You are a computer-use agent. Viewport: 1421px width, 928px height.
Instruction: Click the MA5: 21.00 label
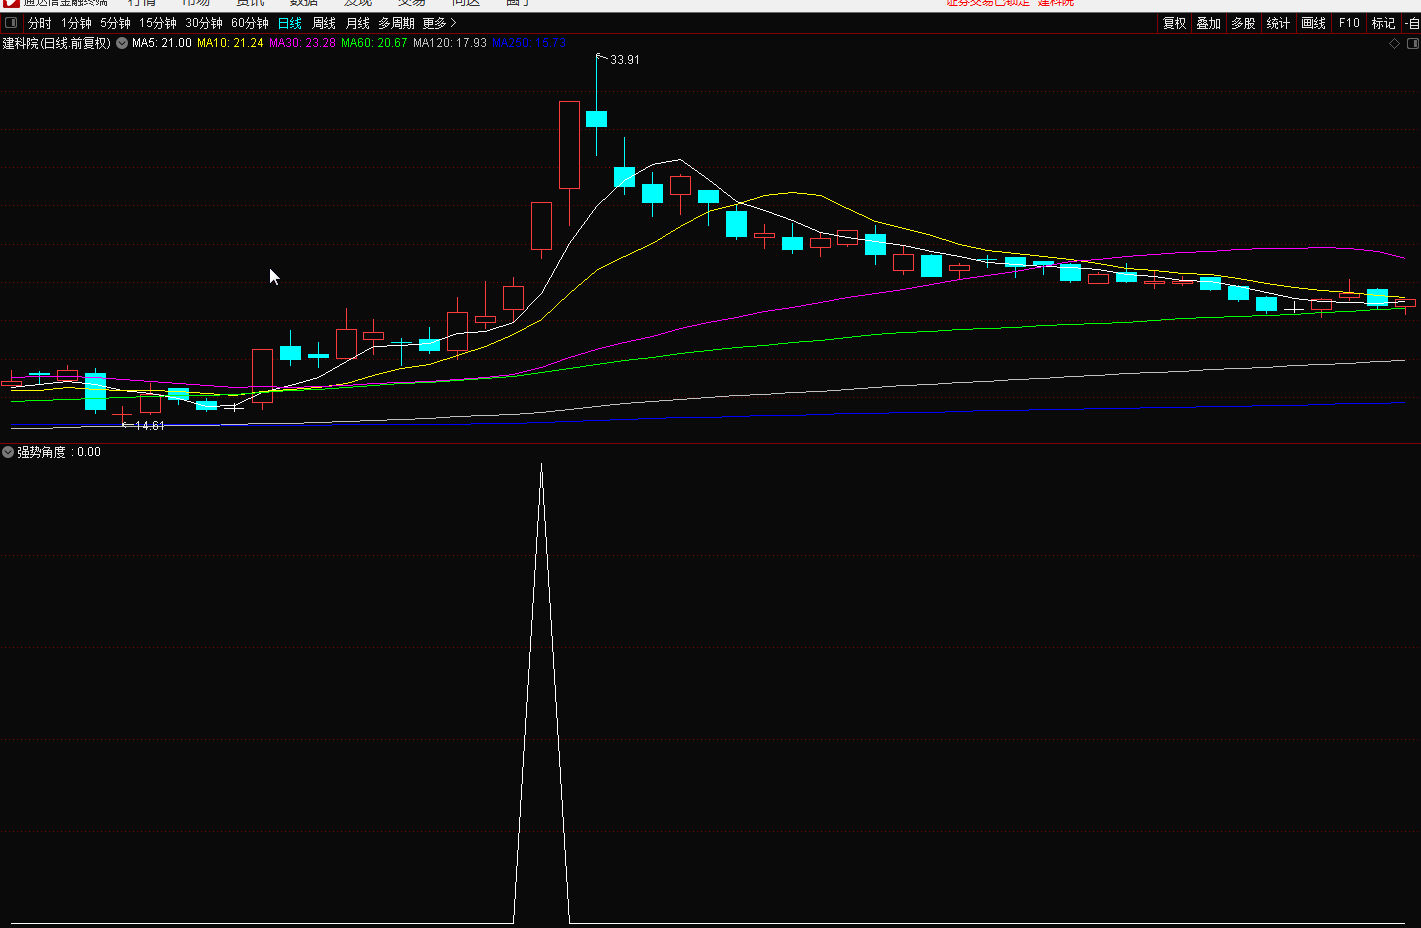162,43
